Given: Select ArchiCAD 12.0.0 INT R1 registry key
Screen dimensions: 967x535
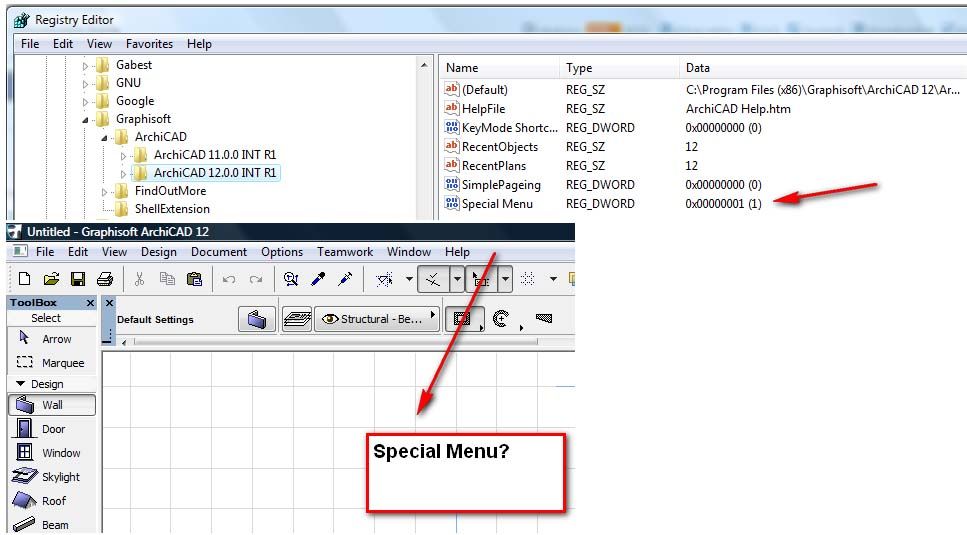Looking at the screenshot, I should click(x=215, y=173).
